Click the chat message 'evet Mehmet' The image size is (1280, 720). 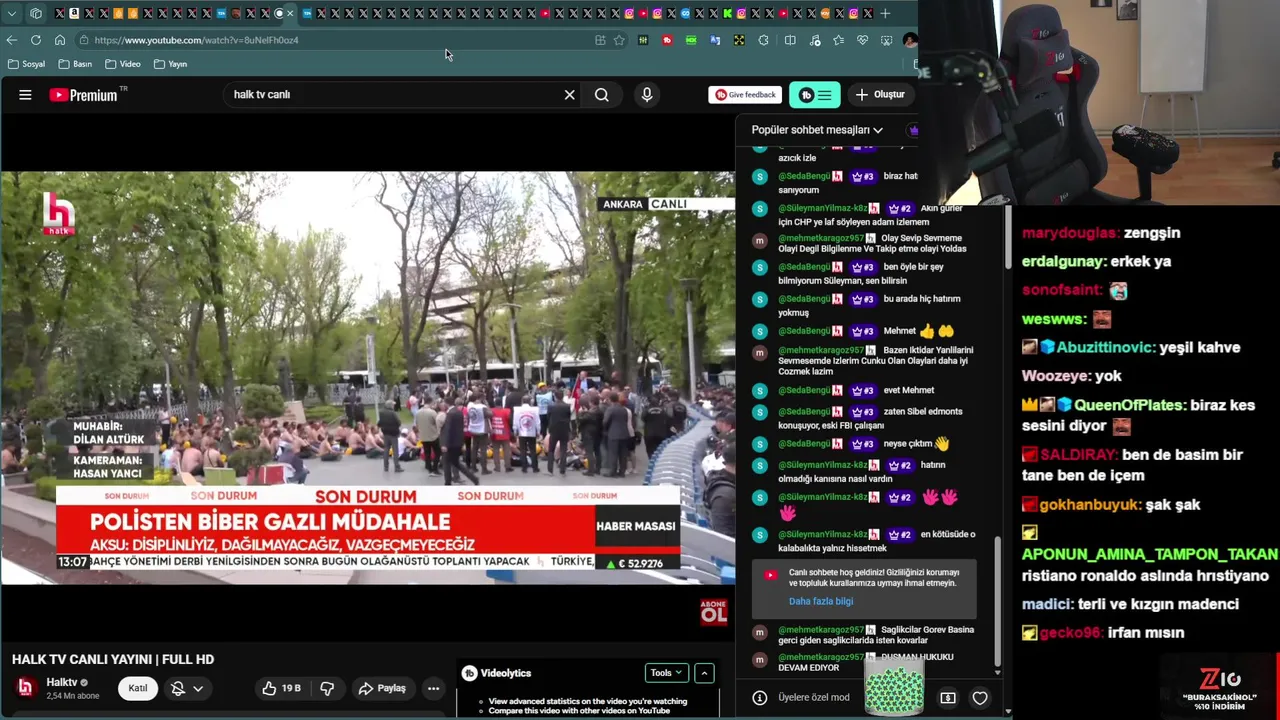point(909,390)
